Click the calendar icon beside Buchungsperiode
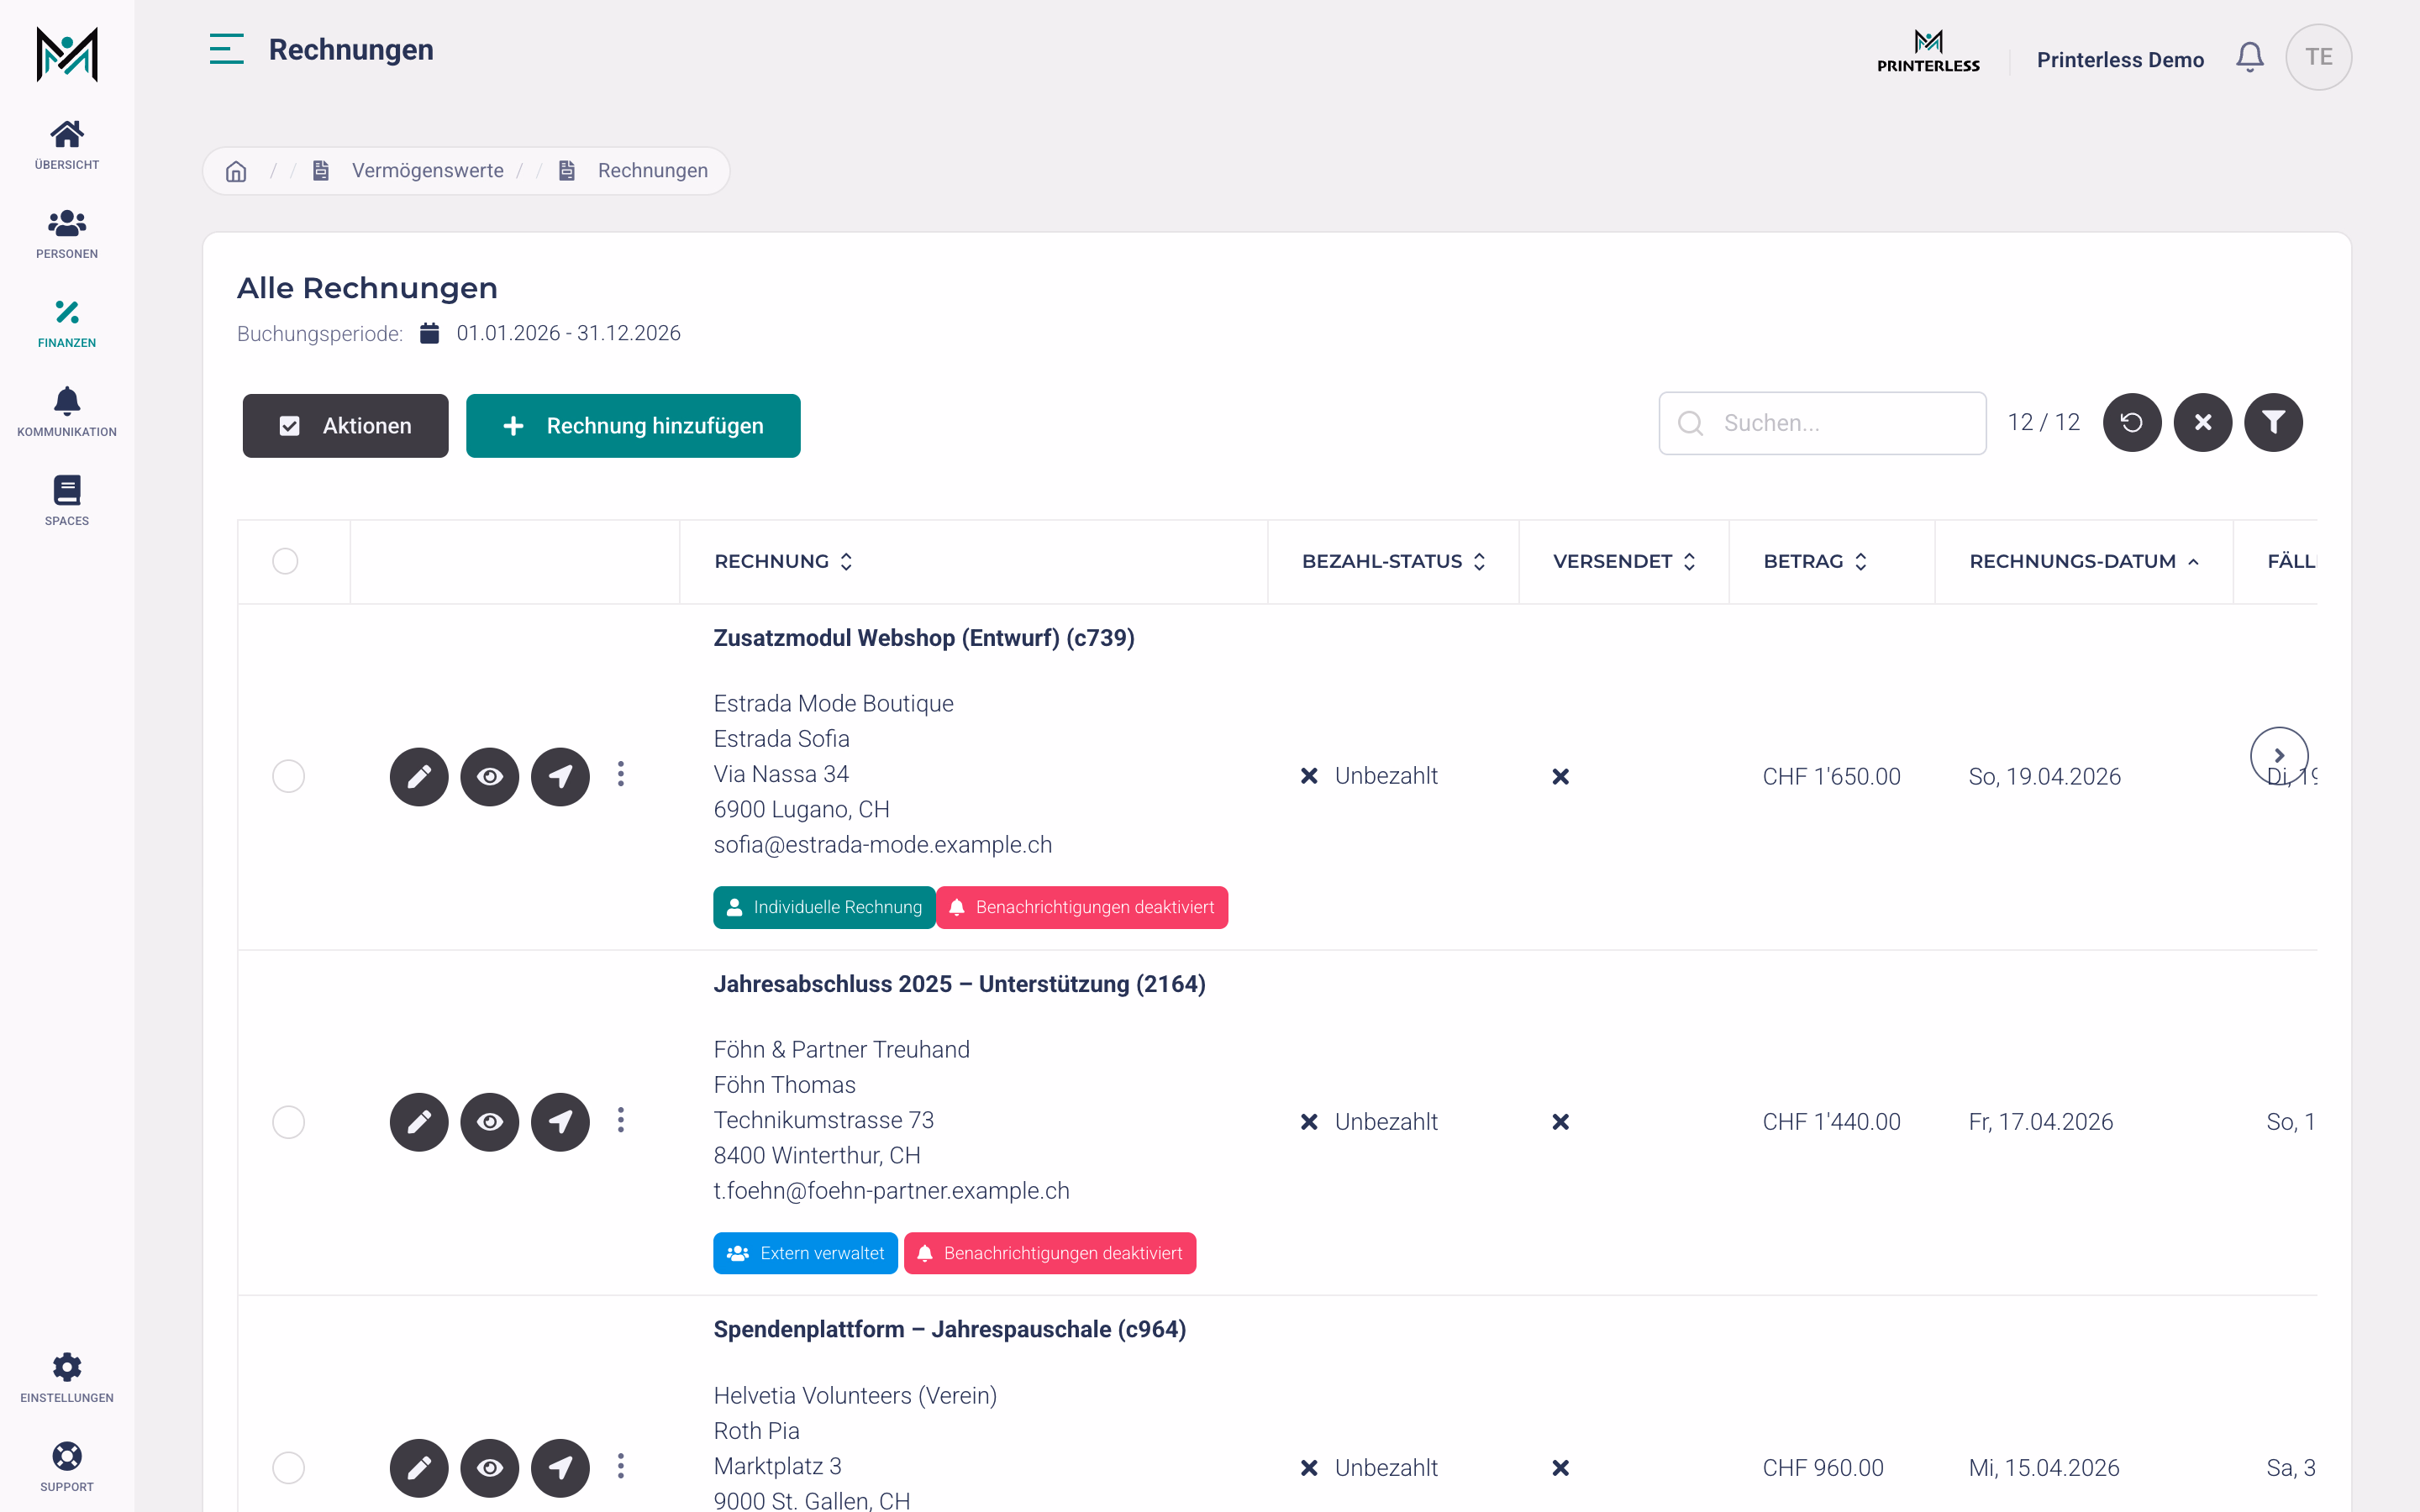 tap(429, 333)
